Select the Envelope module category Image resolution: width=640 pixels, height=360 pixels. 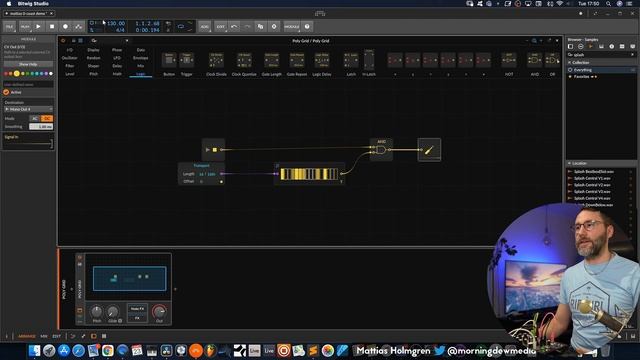point(140,58)
